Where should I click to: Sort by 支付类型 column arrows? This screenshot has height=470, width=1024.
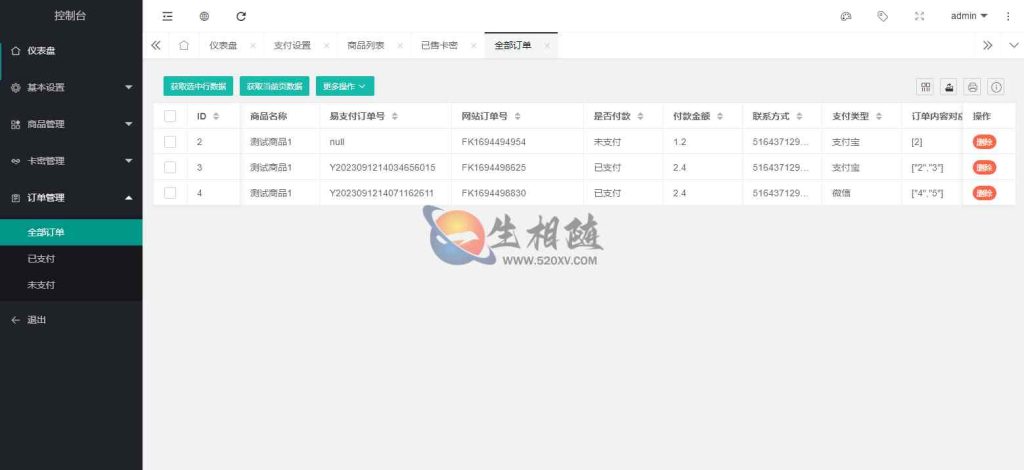click(x=879, y=116)
